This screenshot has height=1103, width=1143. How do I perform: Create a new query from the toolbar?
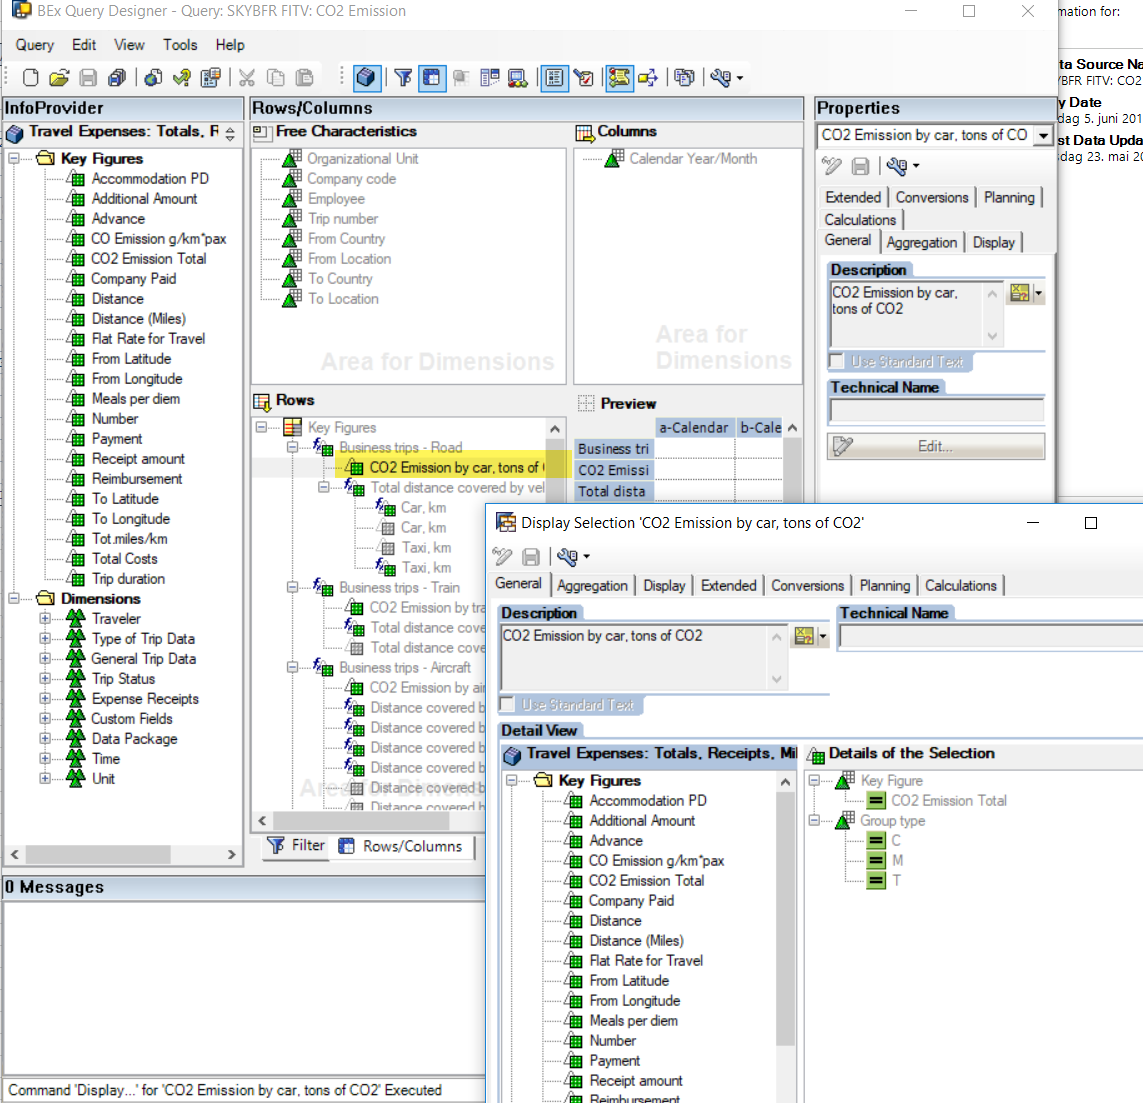pos(31,77)
